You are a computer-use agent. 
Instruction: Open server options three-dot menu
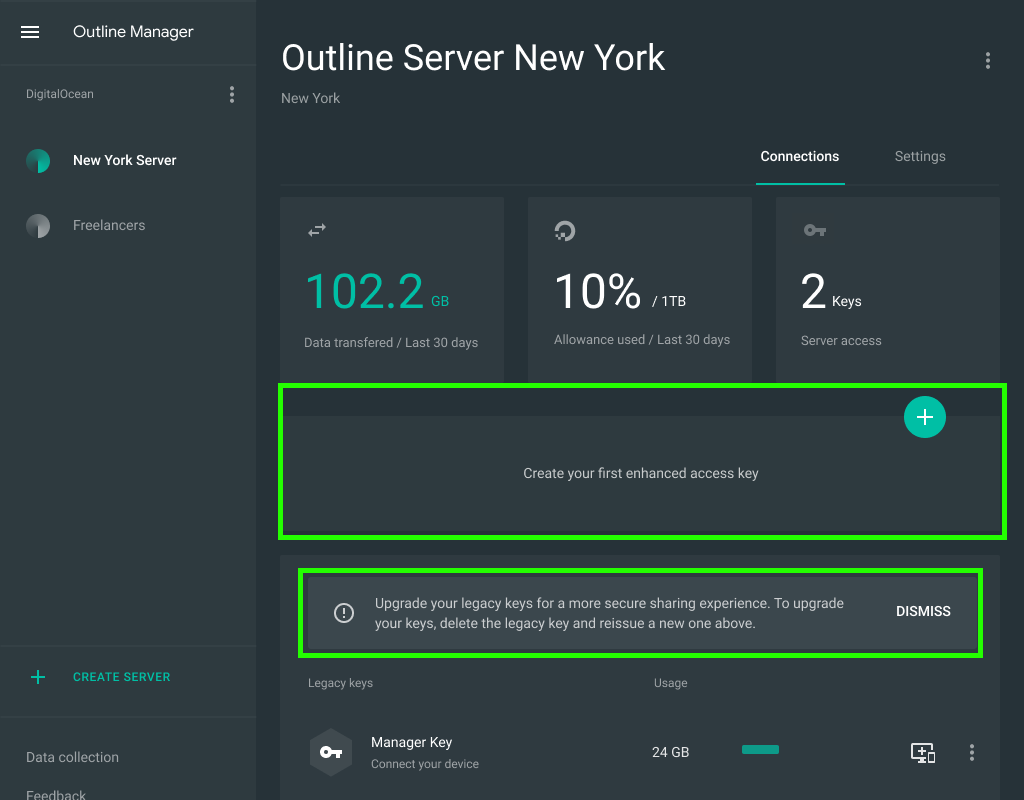coord(987,61)
